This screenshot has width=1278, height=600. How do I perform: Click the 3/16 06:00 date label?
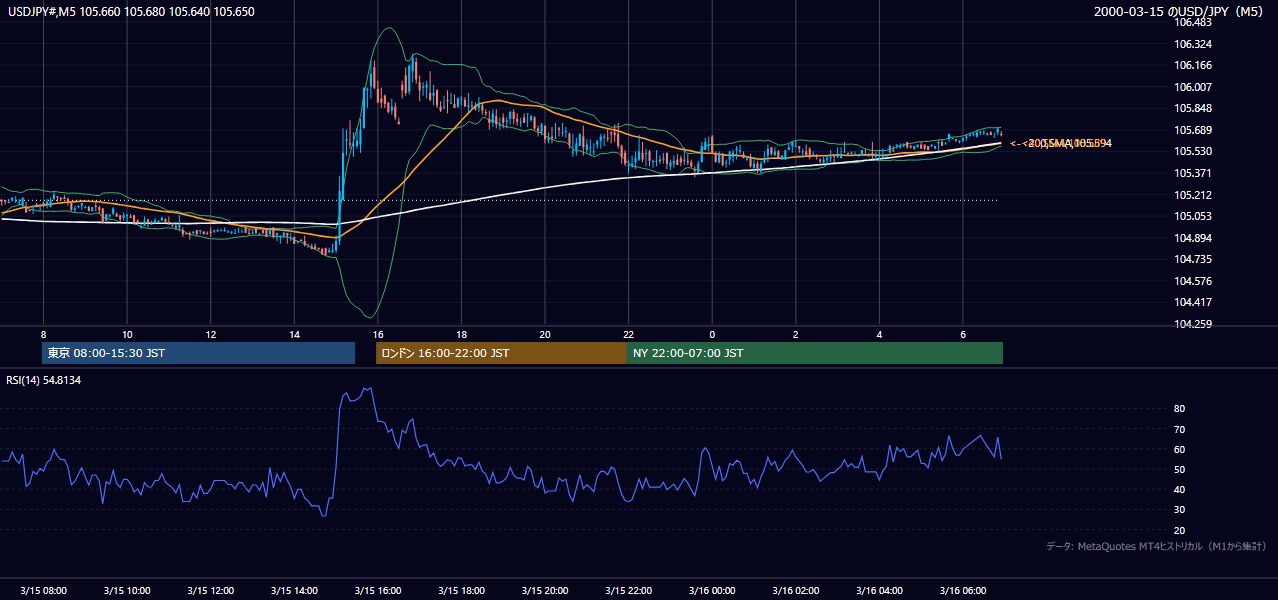[962, 591]
